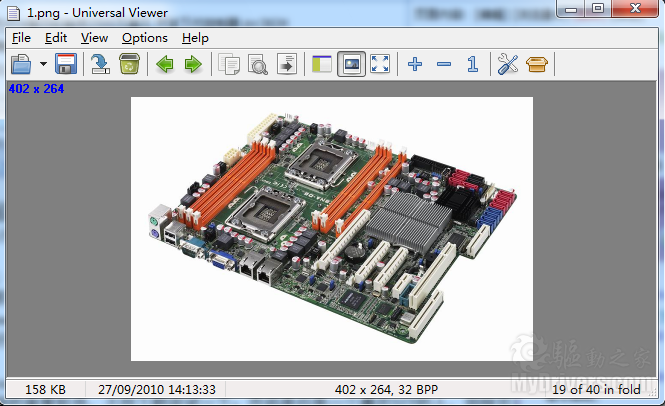This screenshot has height=406, width=665.
Task: Toggle the navigation side panel button
Action: click(322, 65)
